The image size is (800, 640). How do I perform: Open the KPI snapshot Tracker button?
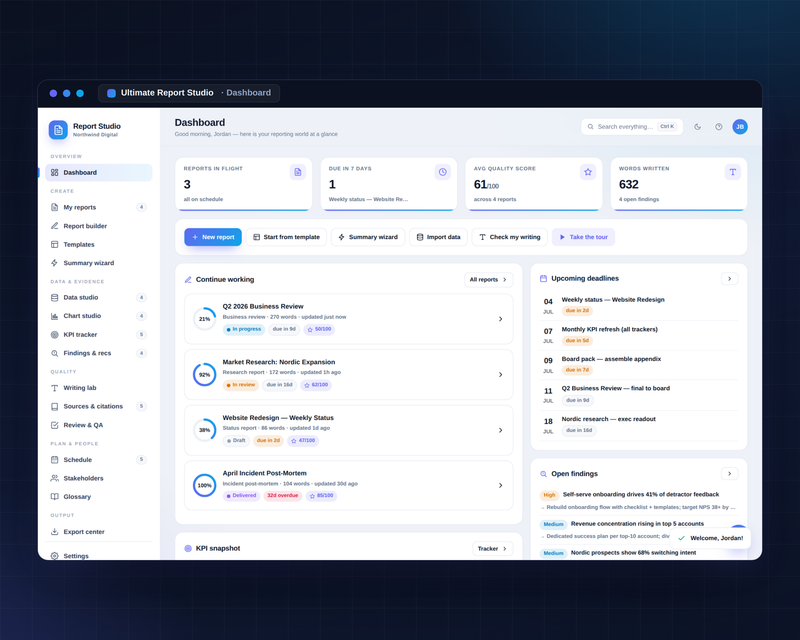pos(492,549)
